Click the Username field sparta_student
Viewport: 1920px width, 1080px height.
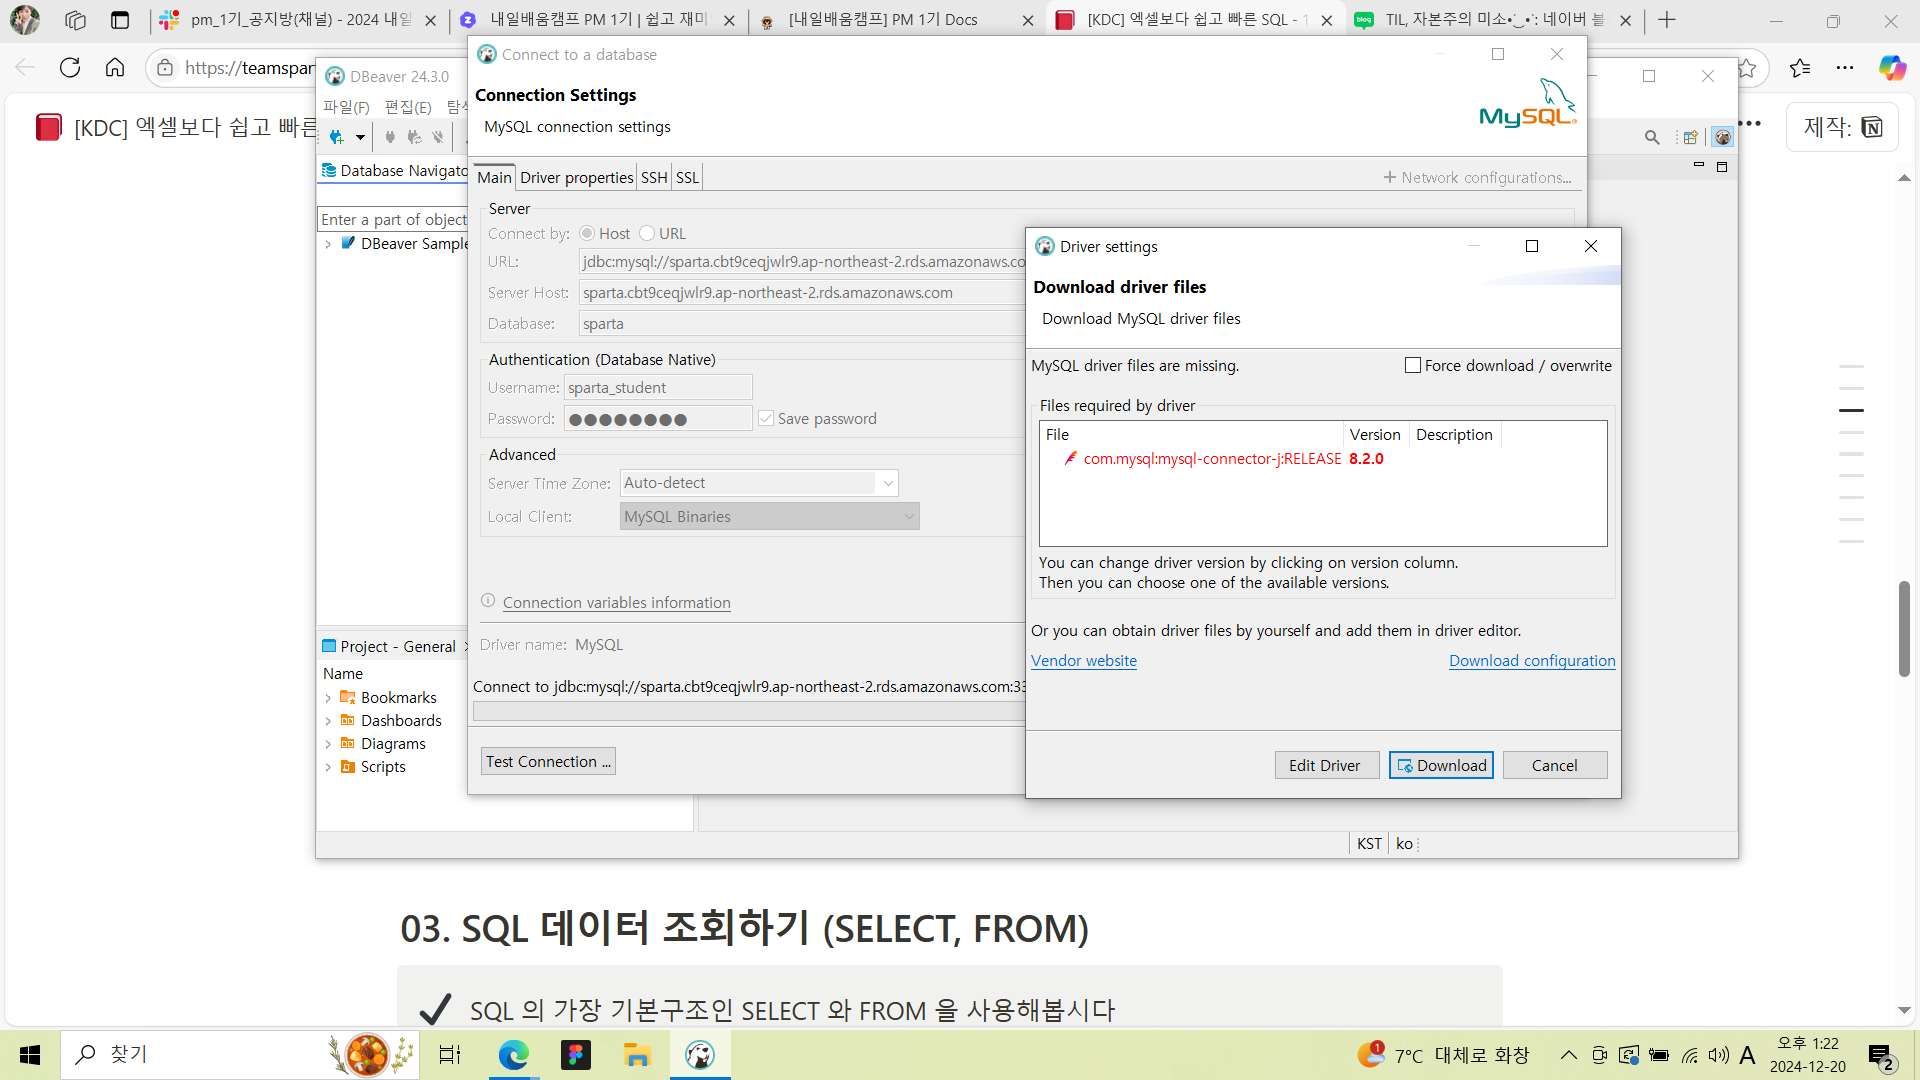coord(658,388)
